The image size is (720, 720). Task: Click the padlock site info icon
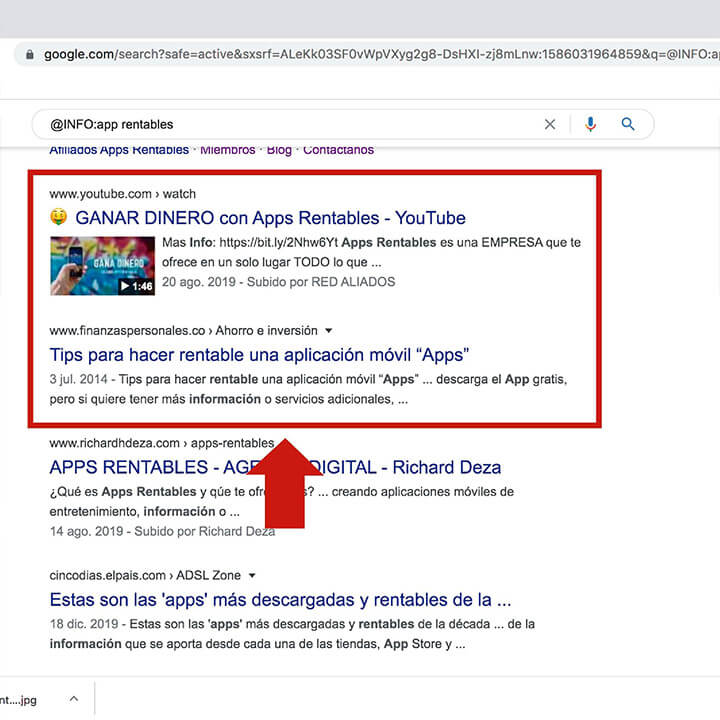point(30,54)
